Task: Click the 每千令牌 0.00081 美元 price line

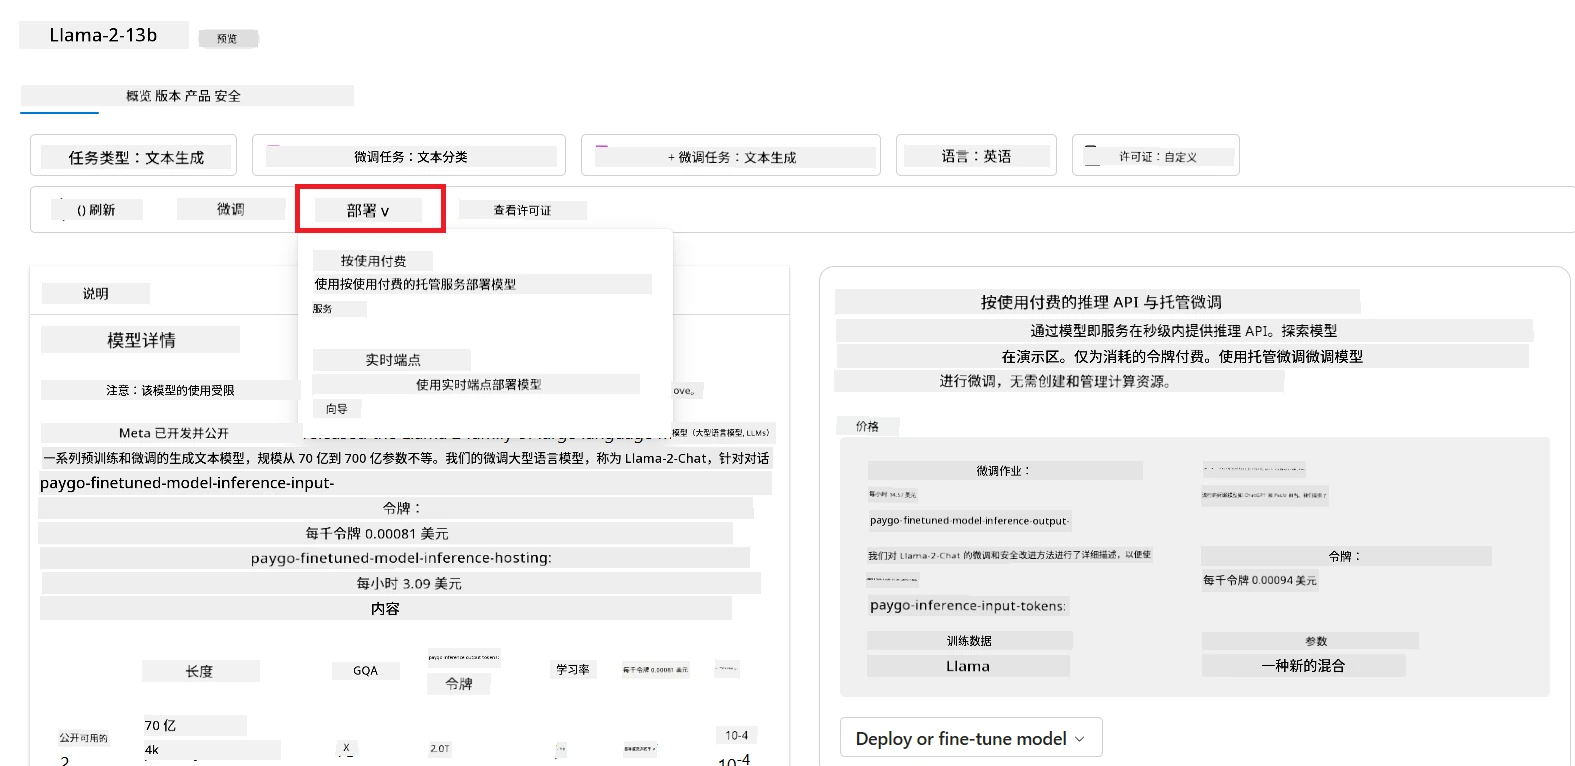Action: (377, 533)
